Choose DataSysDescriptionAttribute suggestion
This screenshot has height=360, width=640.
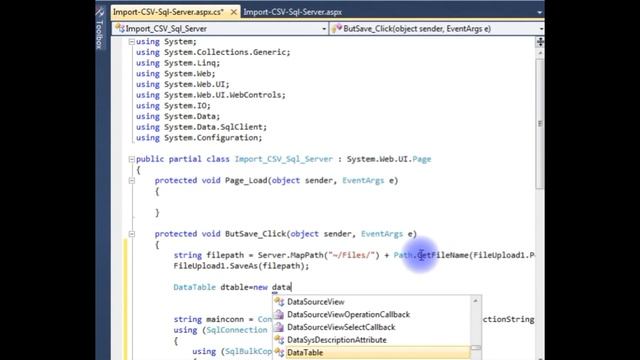point(336,340)
